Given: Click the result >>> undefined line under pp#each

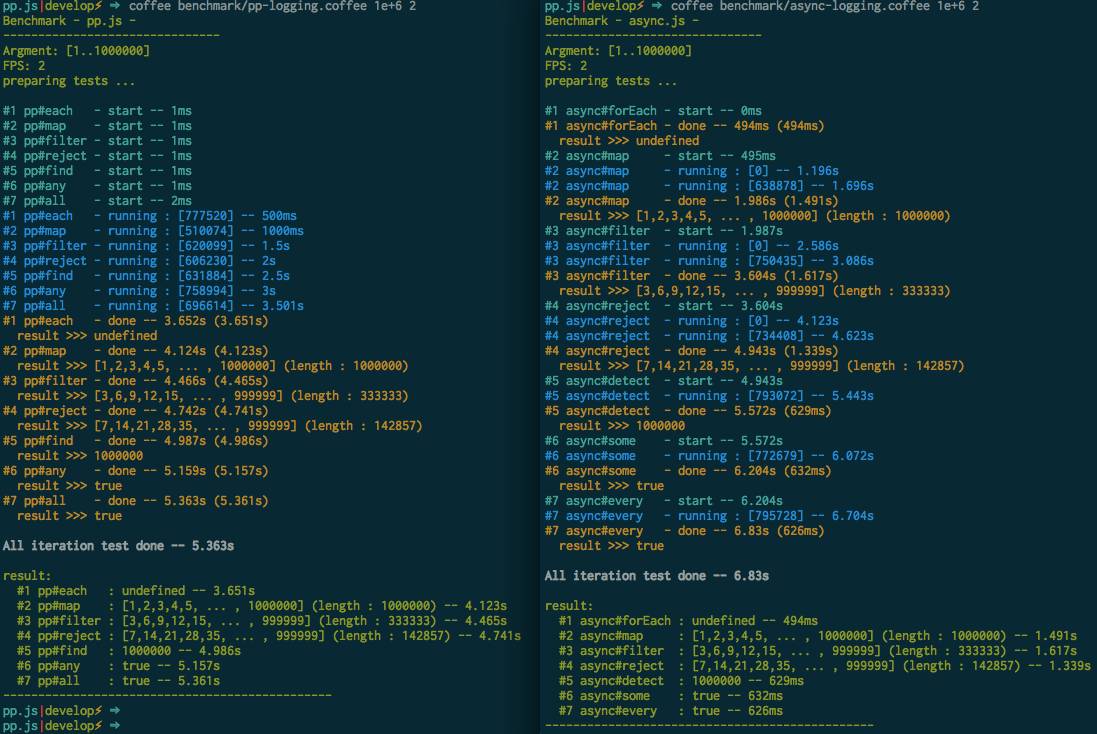Looking at the screenshot, I should pyautogui.click(x=88, y=335).
